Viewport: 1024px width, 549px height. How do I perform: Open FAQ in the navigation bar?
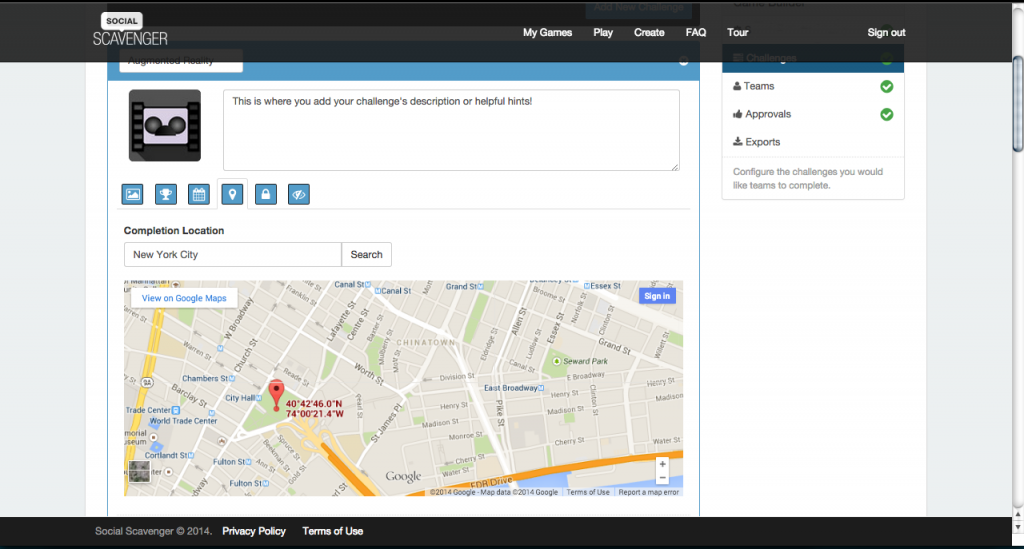tap(696, 33)
